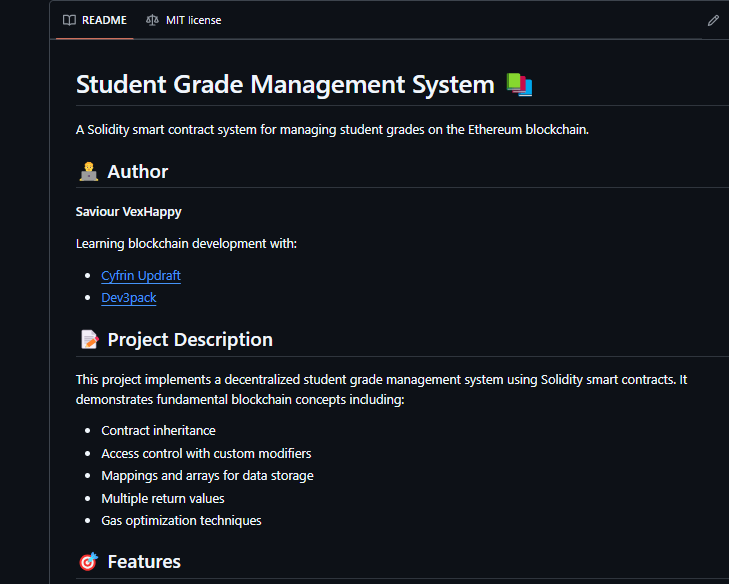Click 'Gas optimization techniques' bullet text
The image size is (729, 584).
click(x=181, y=521)
